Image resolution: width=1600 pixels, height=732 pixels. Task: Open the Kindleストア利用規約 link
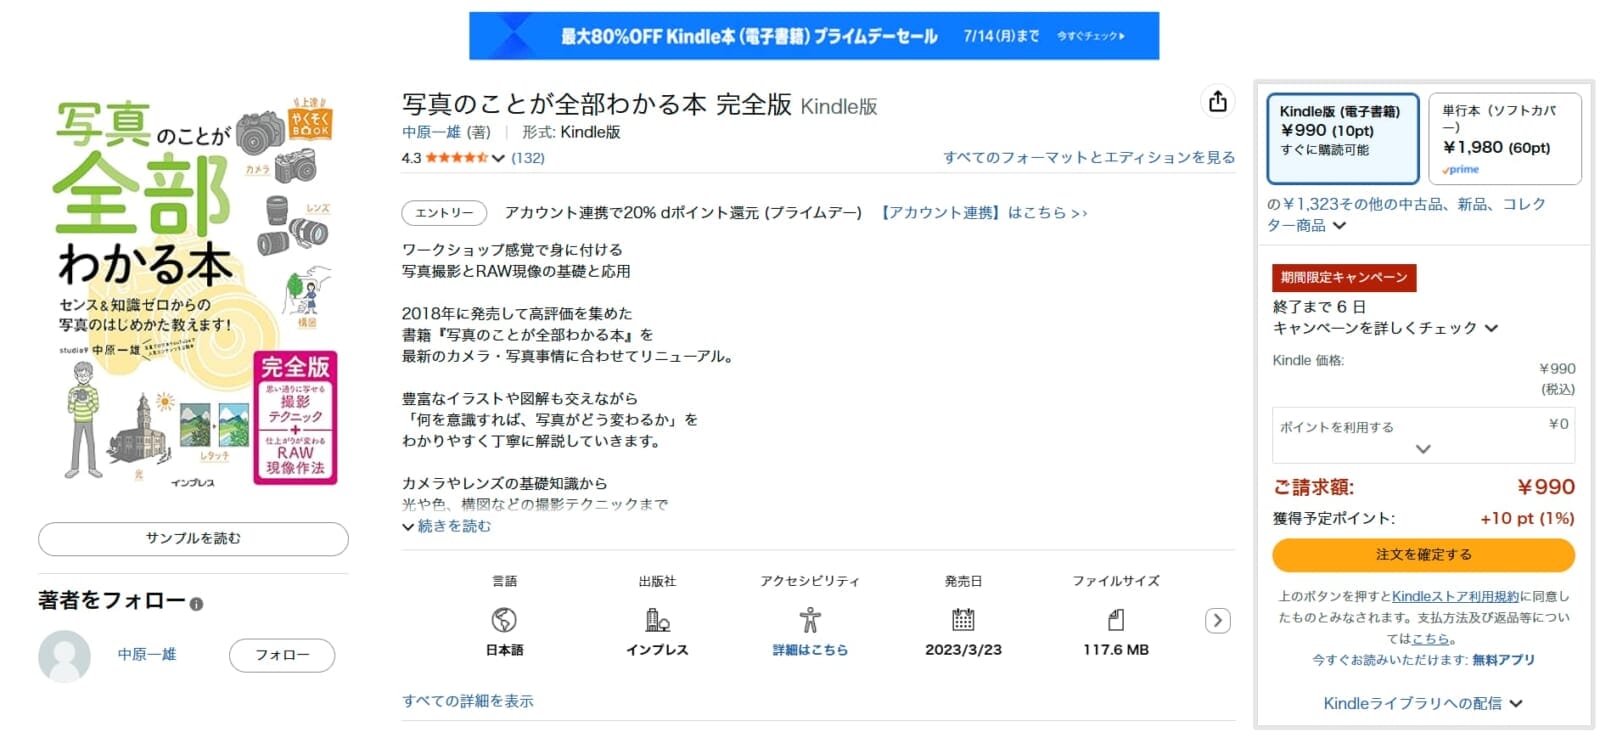coord(1455,596)
